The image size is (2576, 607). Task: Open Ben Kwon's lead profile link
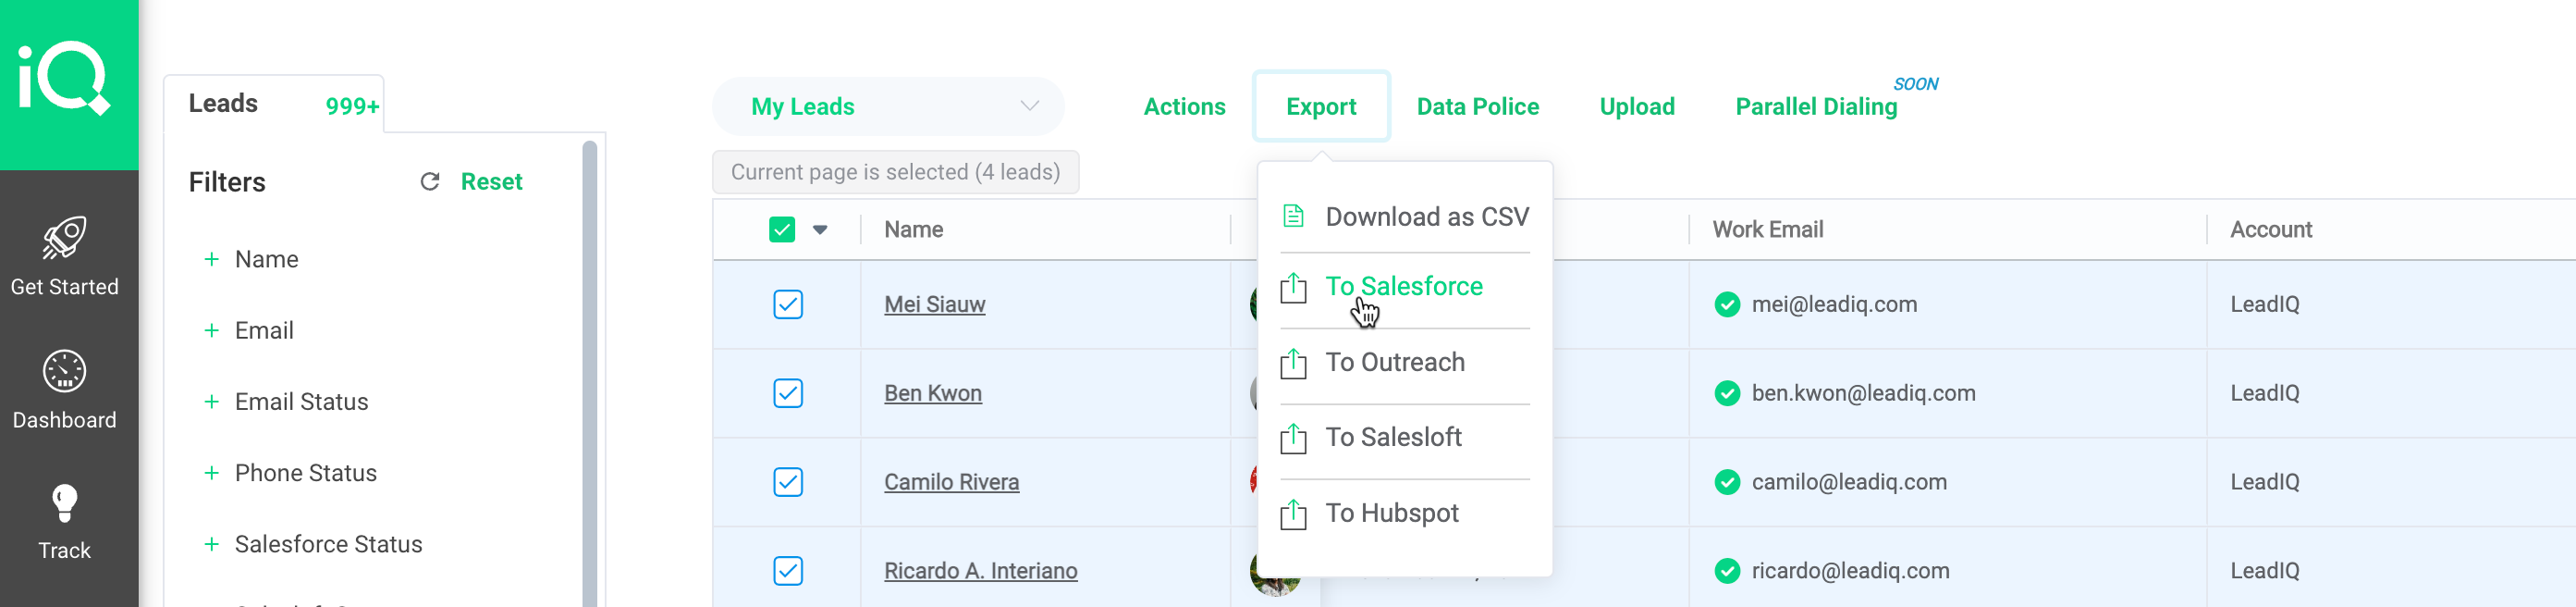click(932, 393)
